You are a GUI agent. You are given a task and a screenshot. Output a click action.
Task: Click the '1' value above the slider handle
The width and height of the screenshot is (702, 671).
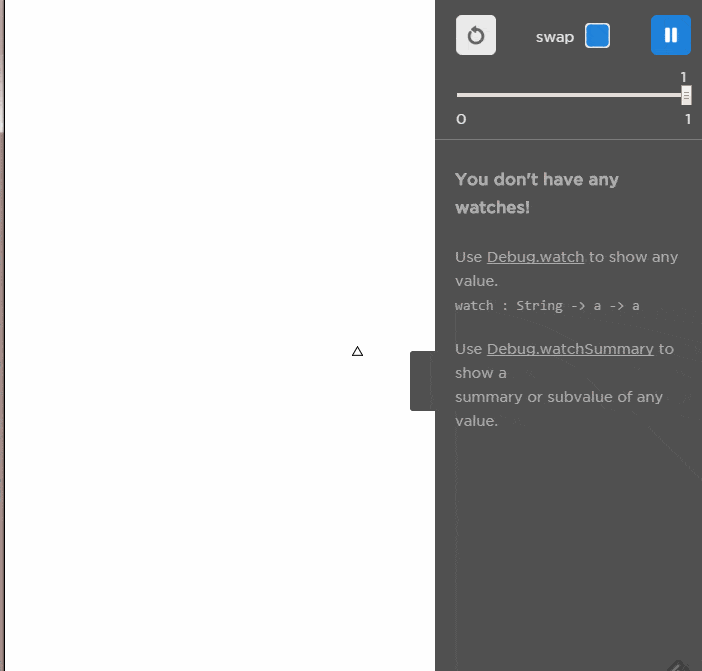point(684,77)
